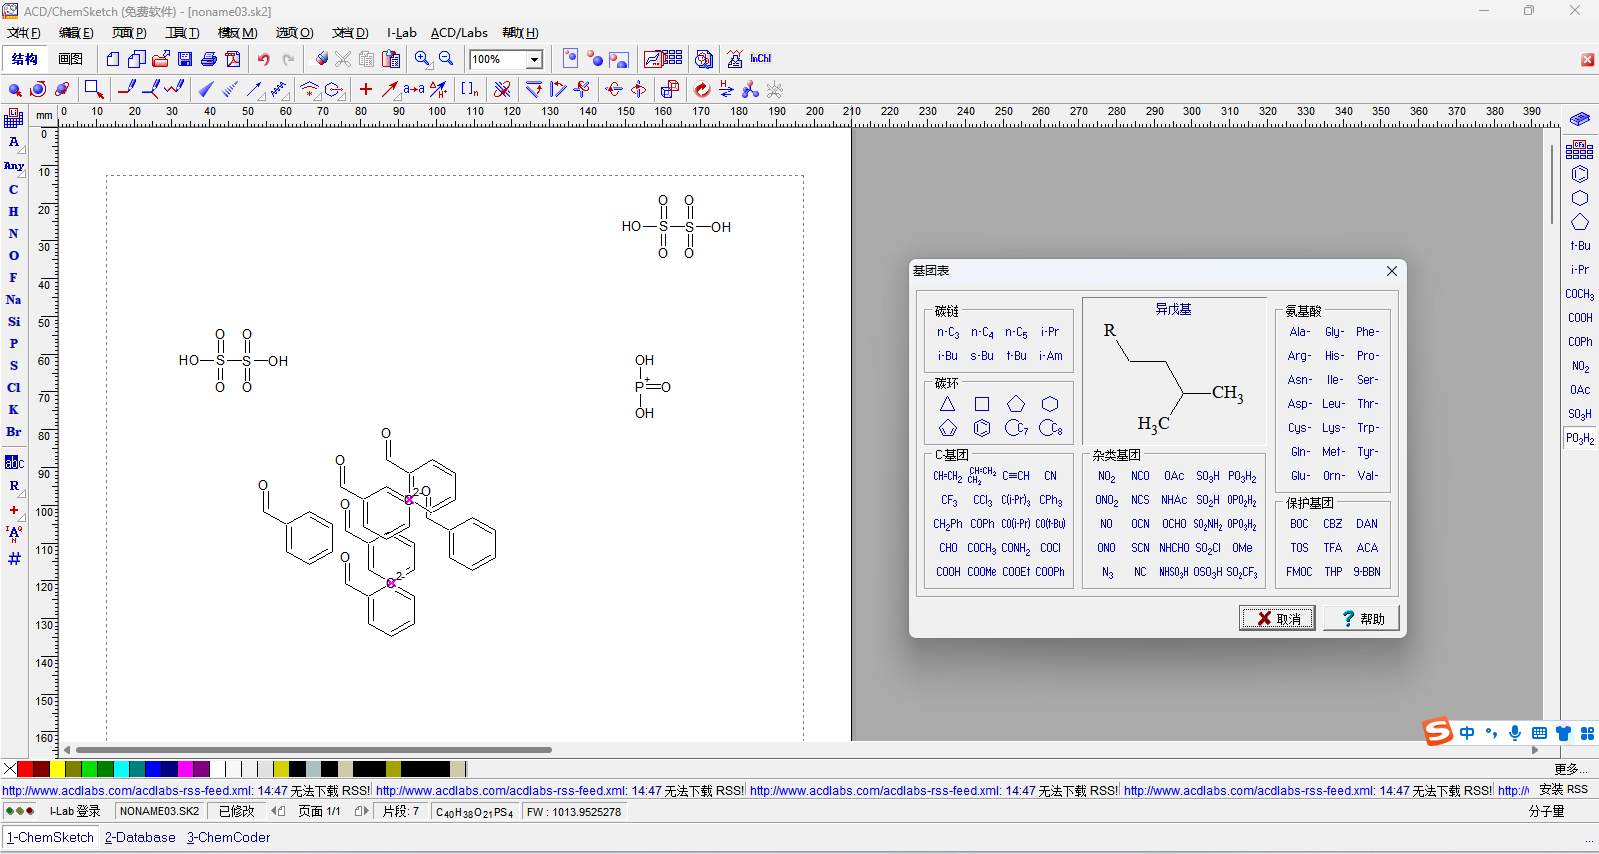Click 帮助 (Help) button in dialog
The width and height of the screenshot is (1599, 854).
1362,618
